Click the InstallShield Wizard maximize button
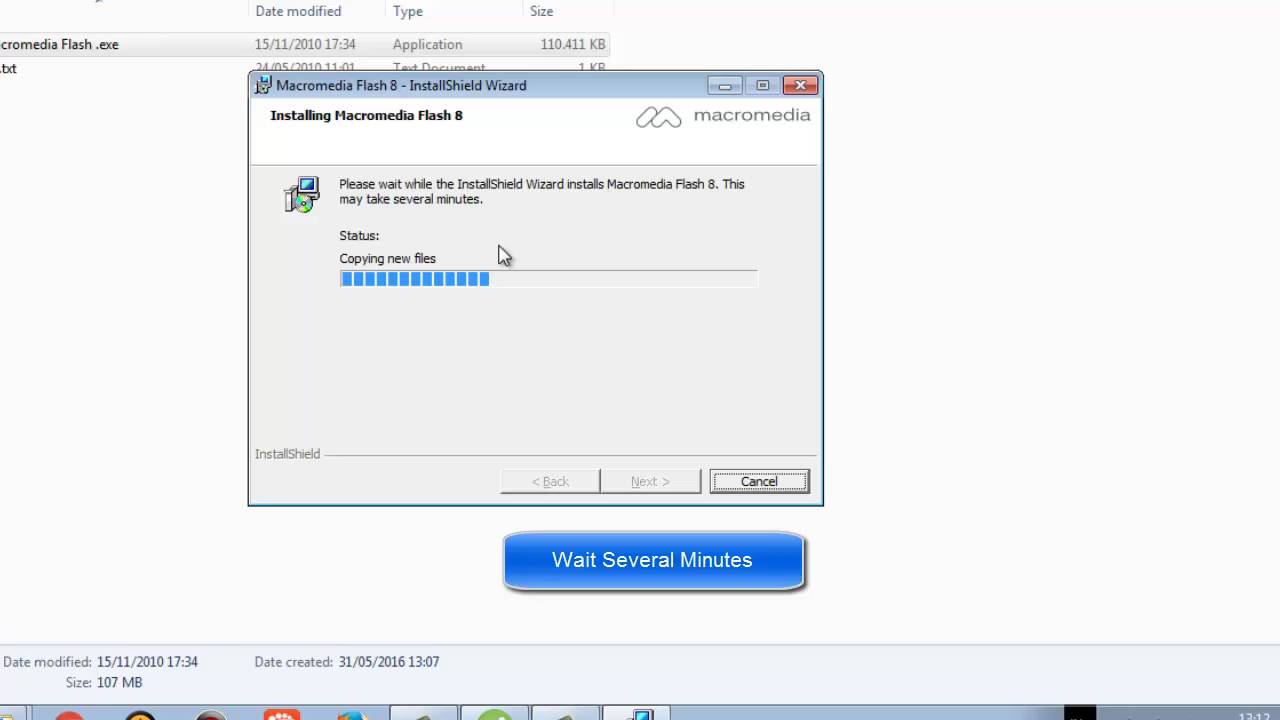This screenshot has width=1280, height=720. pyautogui.click(x=762, y=86)
